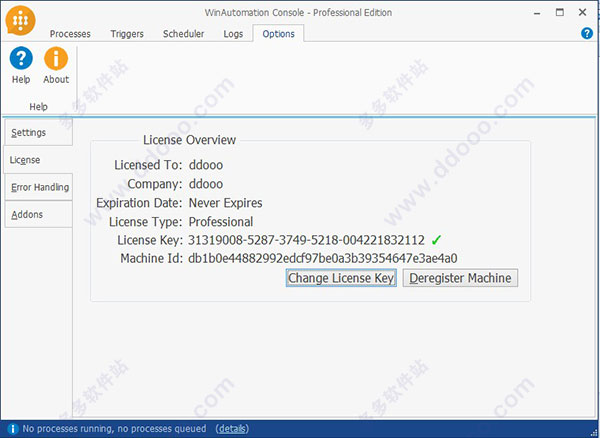Click the status bar info icon
This screenshot has height=438, width=600.
coord(13,429)
